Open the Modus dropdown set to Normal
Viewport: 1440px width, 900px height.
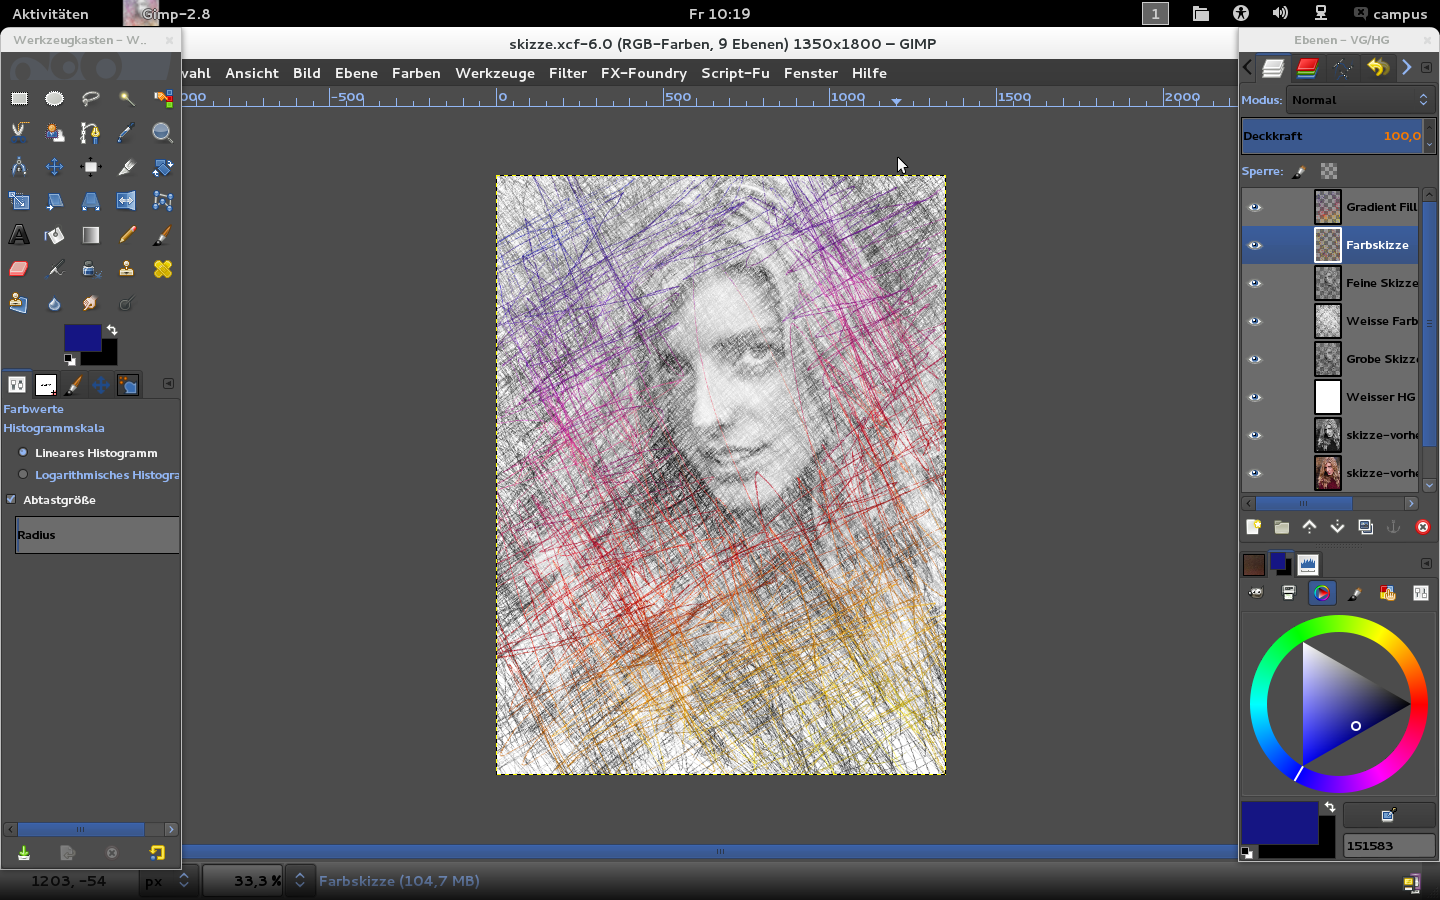(1360, 100)
